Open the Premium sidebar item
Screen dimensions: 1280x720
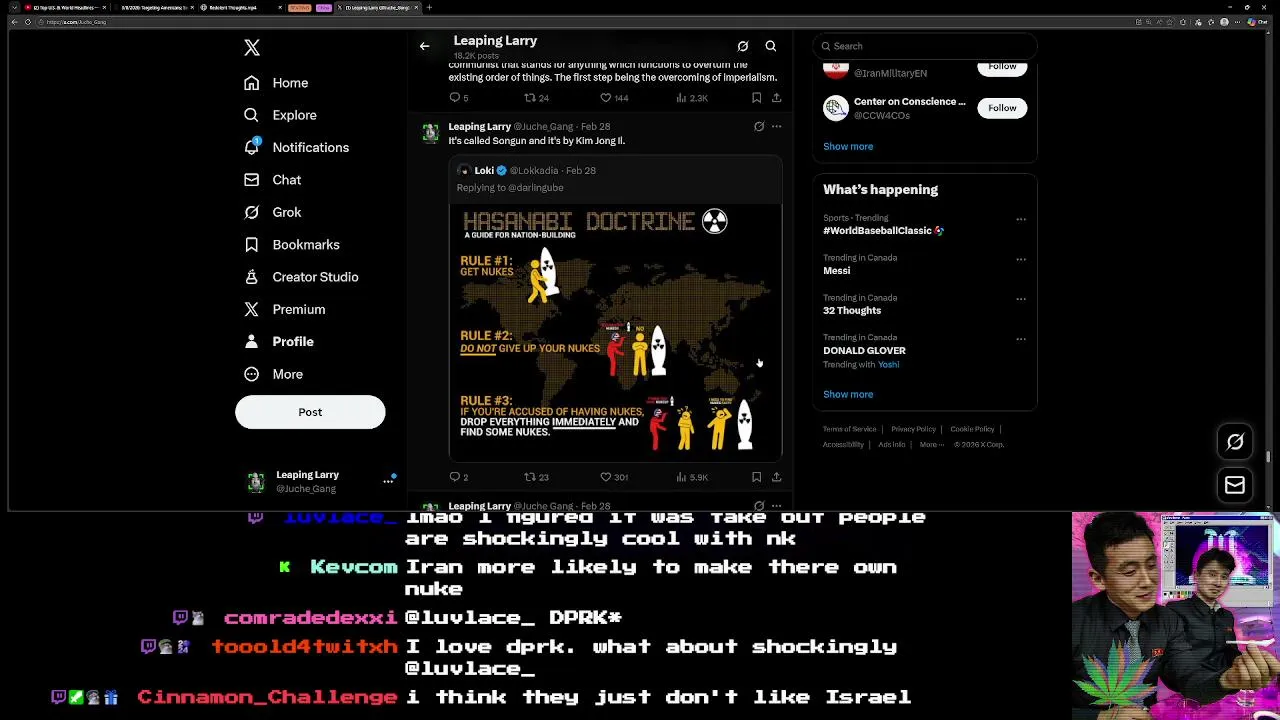285,309
